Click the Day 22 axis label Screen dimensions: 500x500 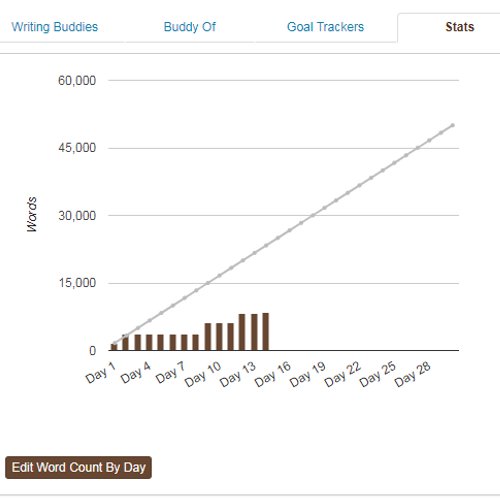(x=343, y=374)
